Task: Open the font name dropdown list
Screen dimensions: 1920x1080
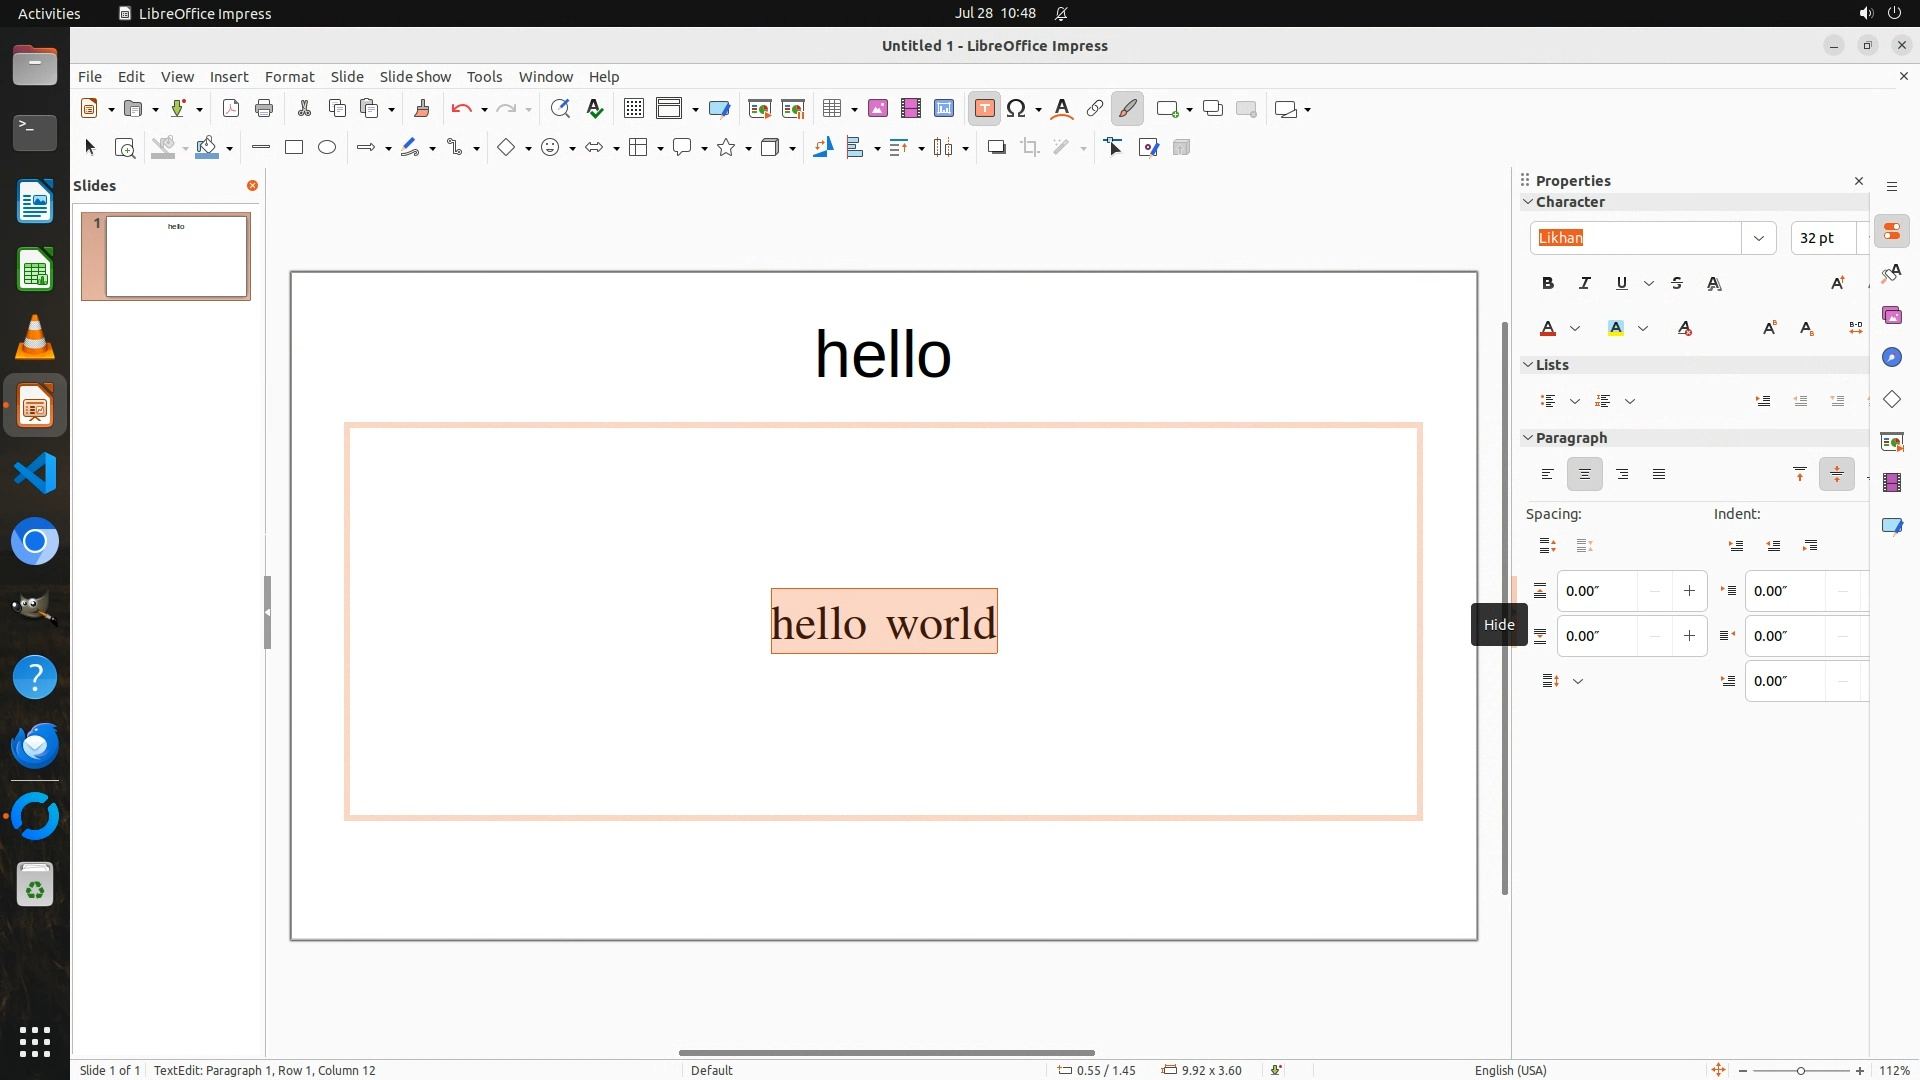Action: click(1758, 238)
